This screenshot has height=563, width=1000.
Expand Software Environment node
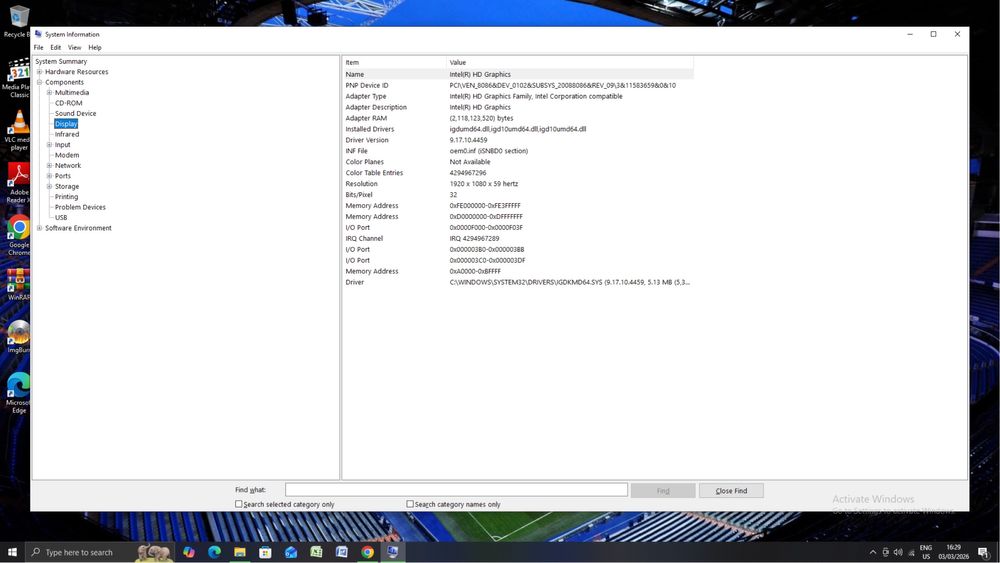point(40,228)
